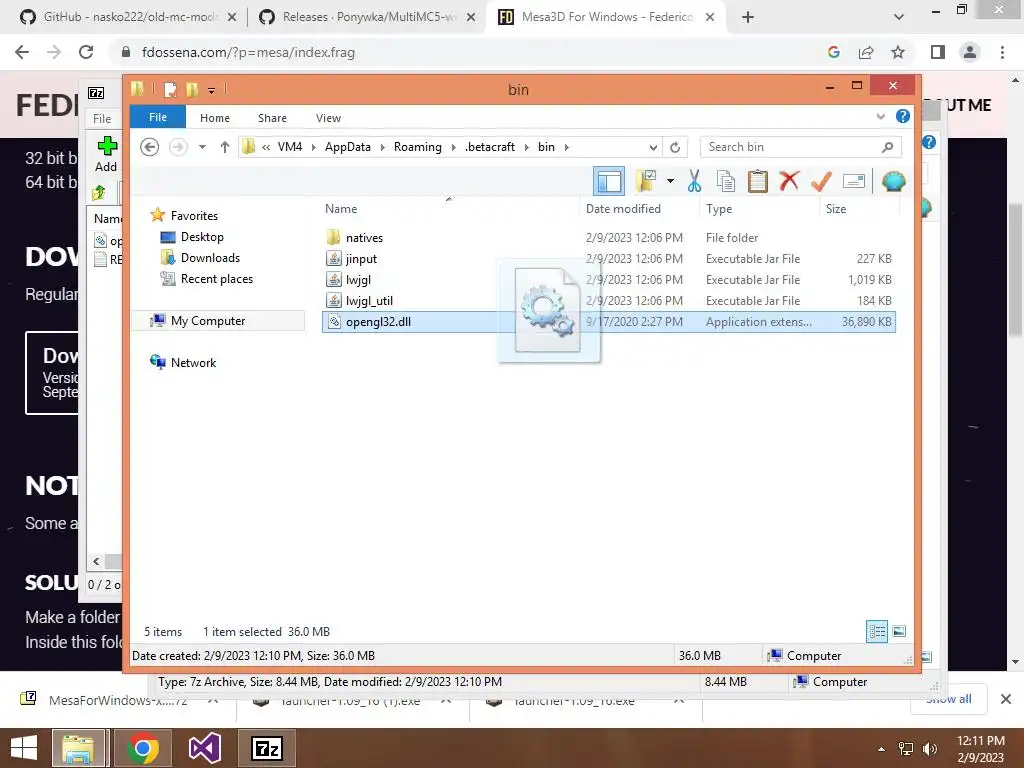Click the Rename icon in toolbar
Viewport: 1024px width, 768px height.
coord(854,181)
